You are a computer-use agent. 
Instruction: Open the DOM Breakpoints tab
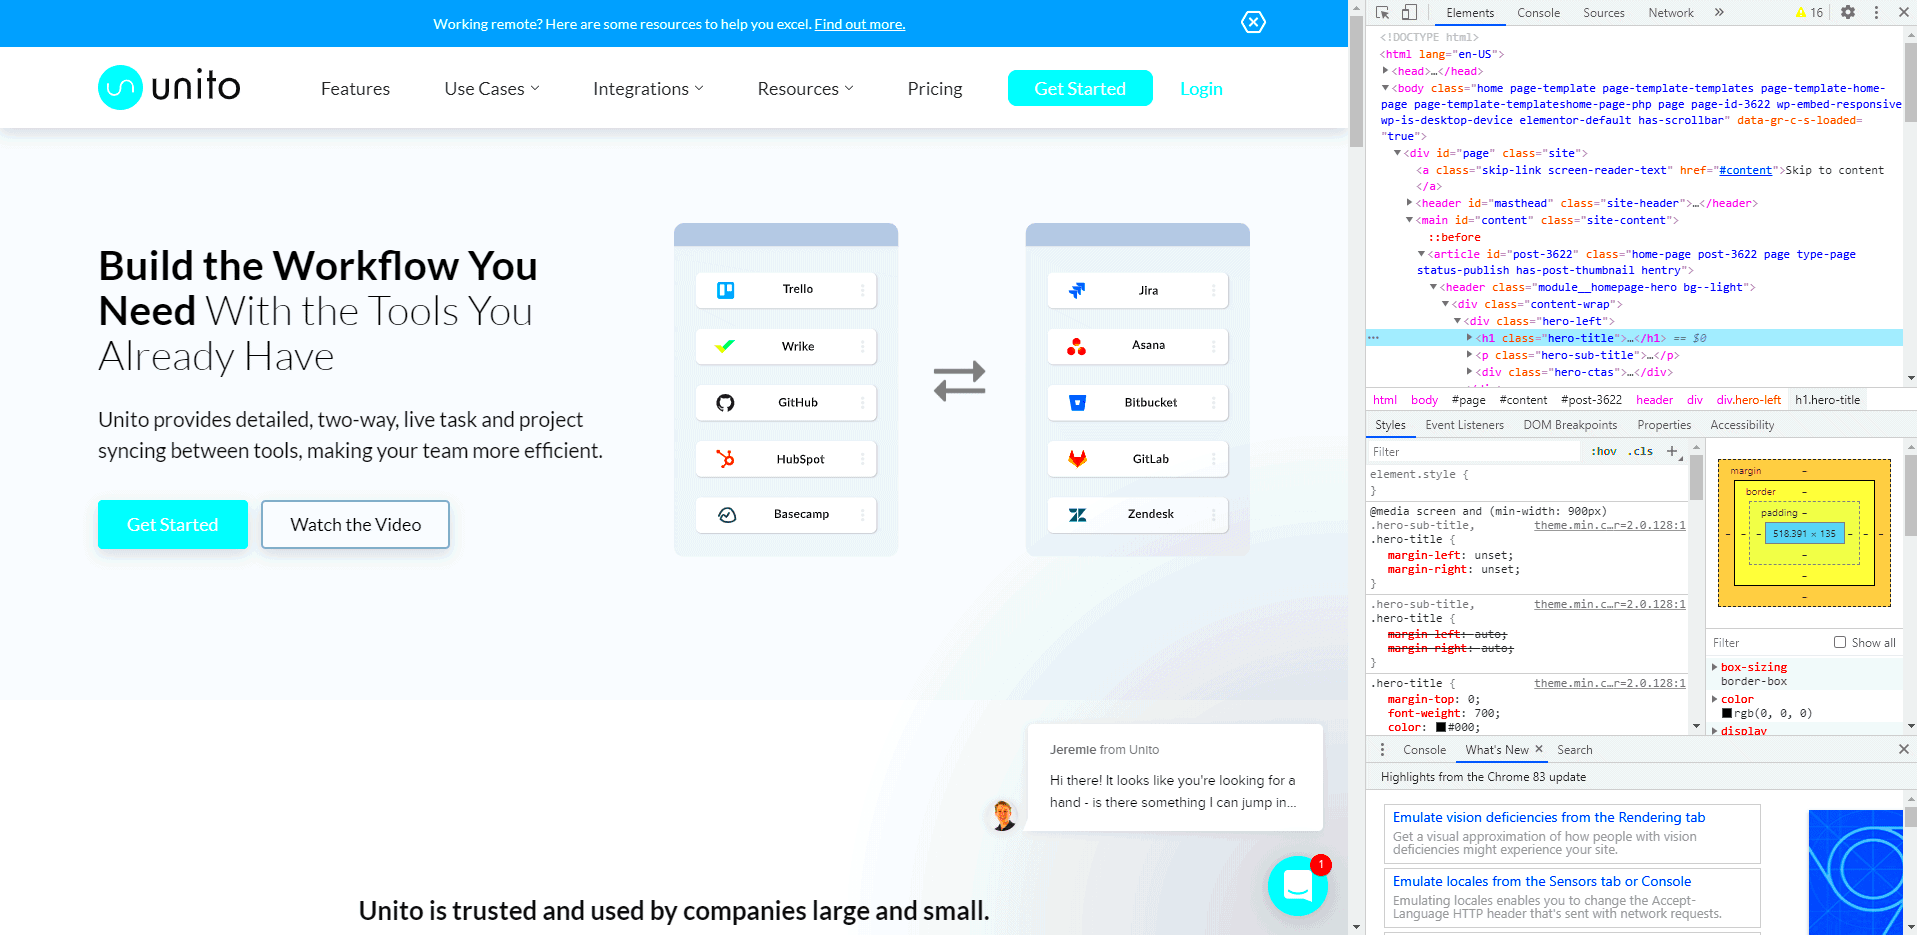1570,425
